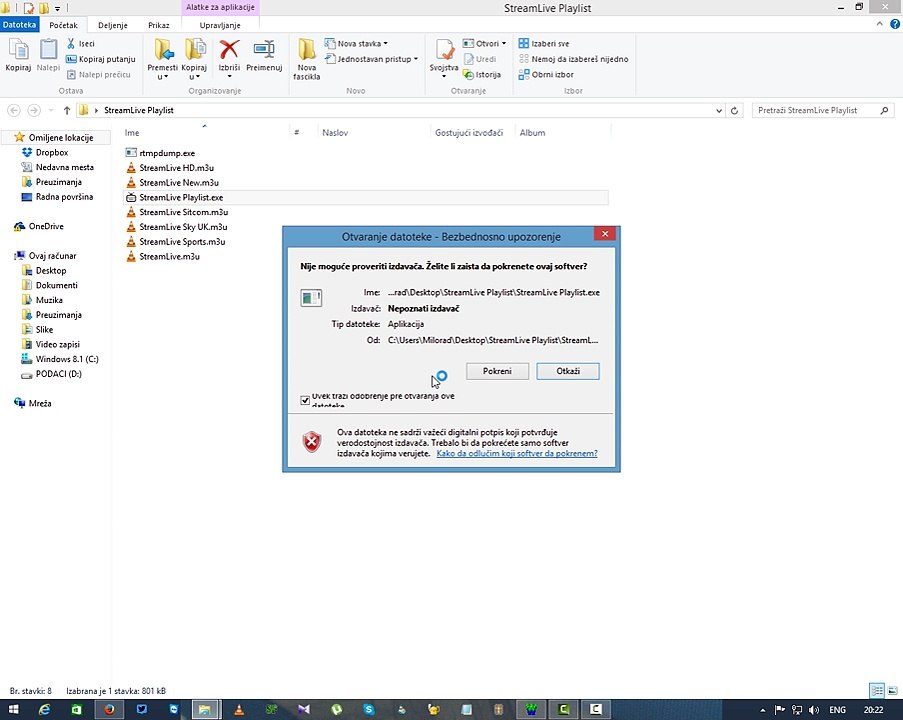This screenshot has height=720, width=903.
Task: Open Dropbox in the navigation pane
Action: tap(45, 152)
